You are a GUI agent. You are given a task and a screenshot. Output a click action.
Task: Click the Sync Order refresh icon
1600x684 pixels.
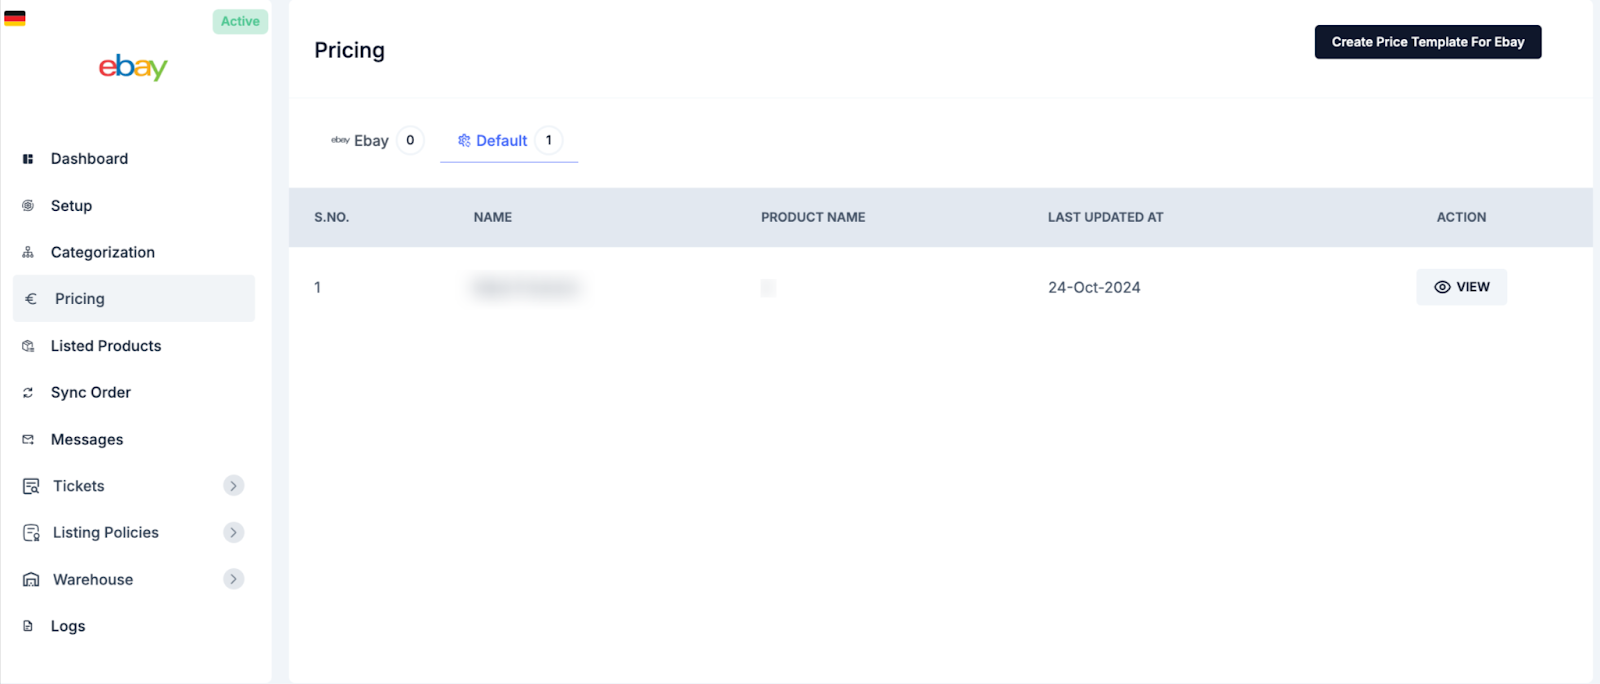pyautogui.click(x=28, y=393)
